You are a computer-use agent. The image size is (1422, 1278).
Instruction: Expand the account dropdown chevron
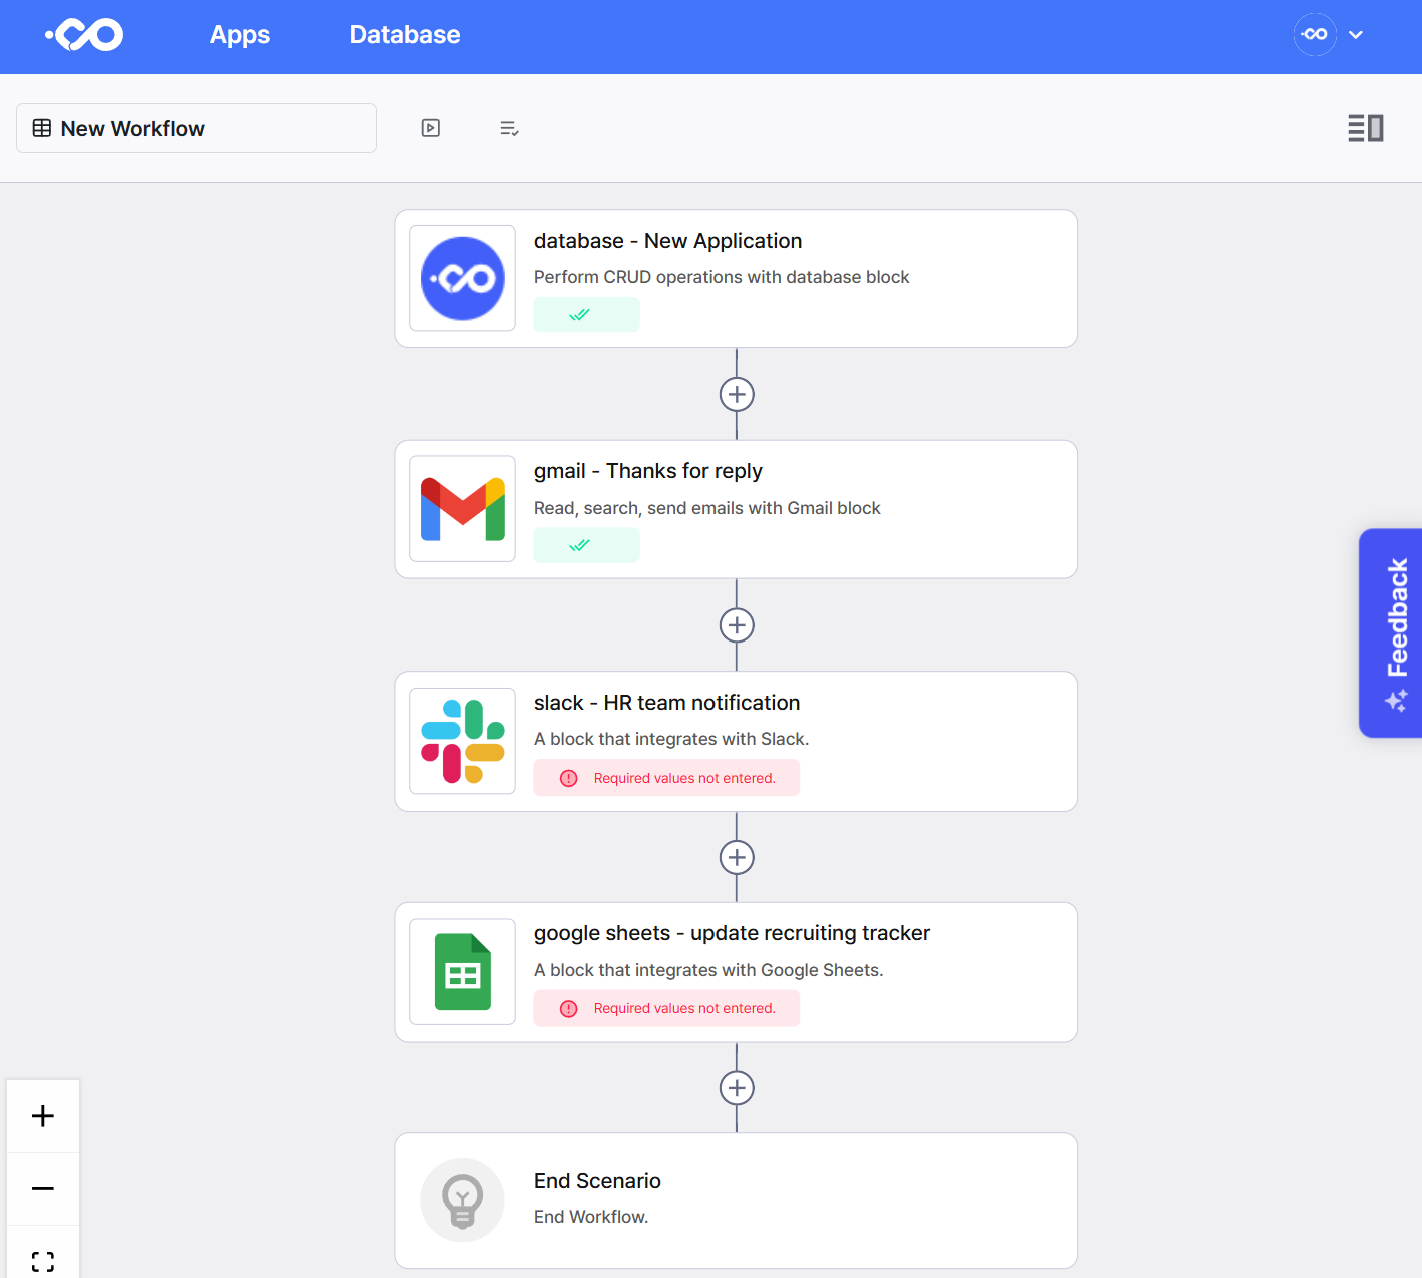[x=1356, y=35]
